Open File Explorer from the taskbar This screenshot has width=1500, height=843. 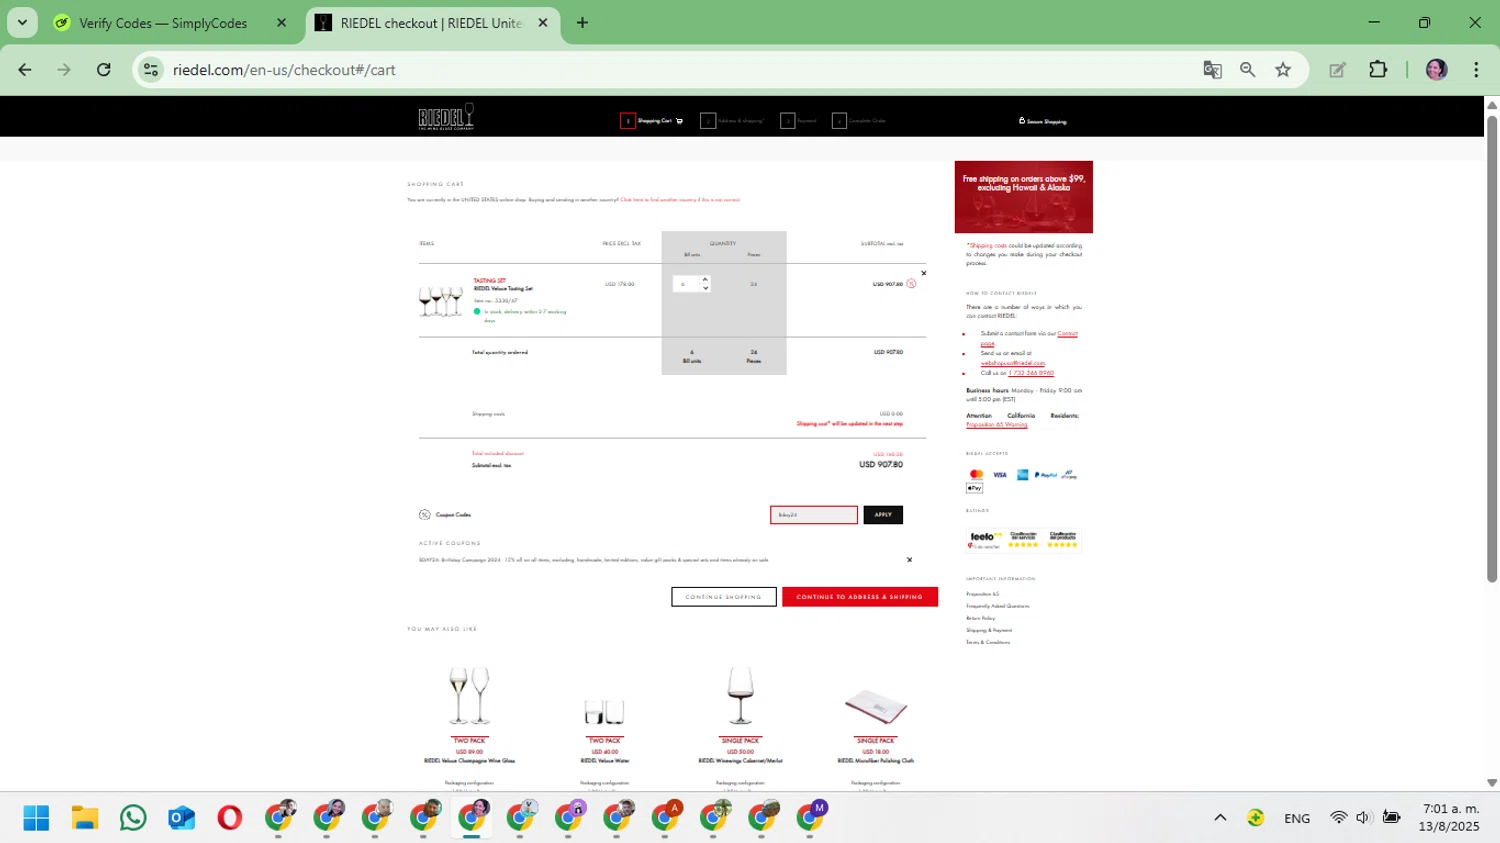(x=85, y=818)
